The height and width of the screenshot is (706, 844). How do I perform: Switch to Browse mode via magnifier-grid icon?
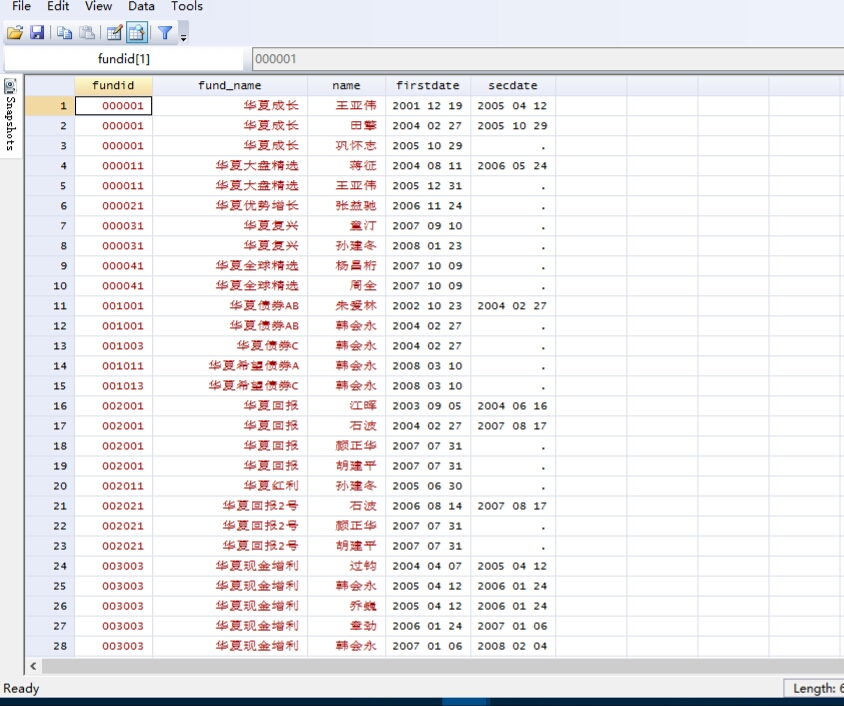pos(137,33)
